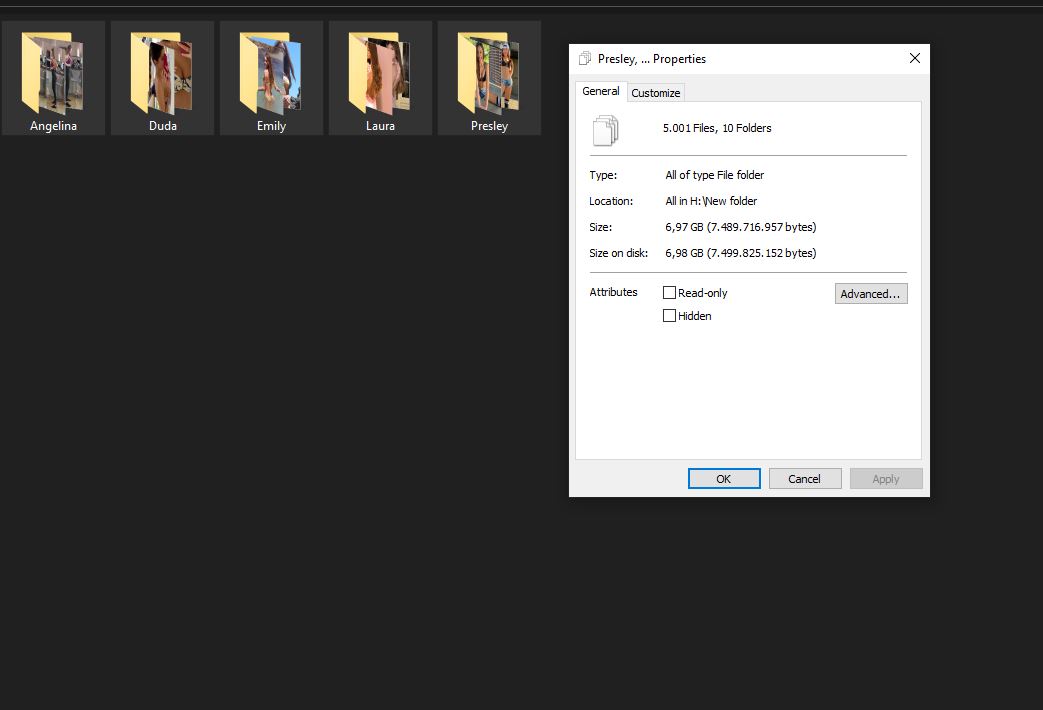
Task: Click the multiple-files icon in Properties title bar
Action: [x=585, y=59]
